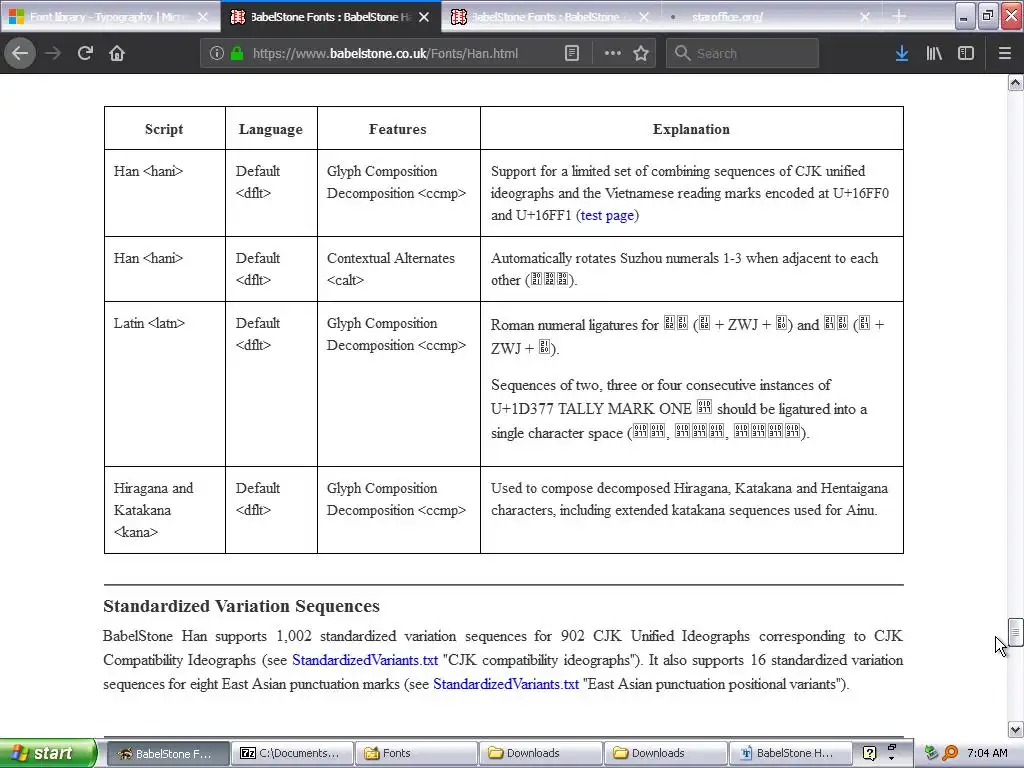Open BabelStone H... document taskbar window
The image size is (1024, 768).
pyautogui.click(x=790, y=753)
